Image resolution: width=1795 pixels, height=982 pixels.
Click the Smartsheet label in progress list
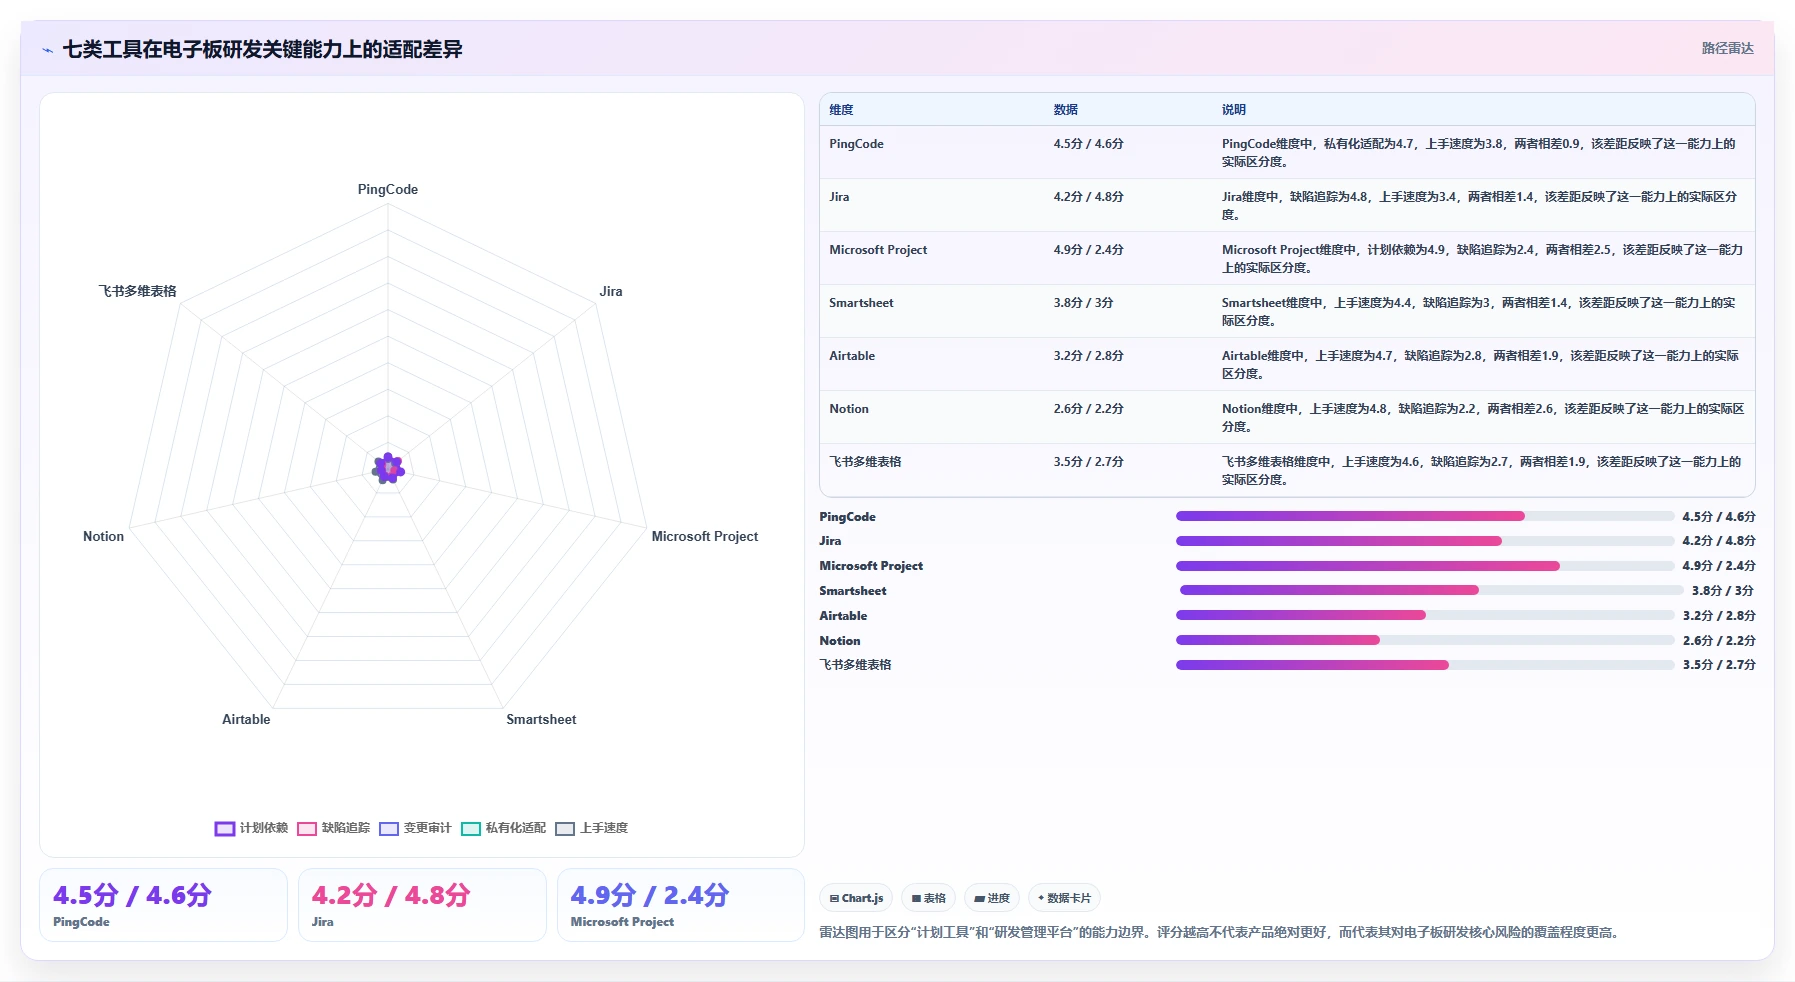point(853,591)
